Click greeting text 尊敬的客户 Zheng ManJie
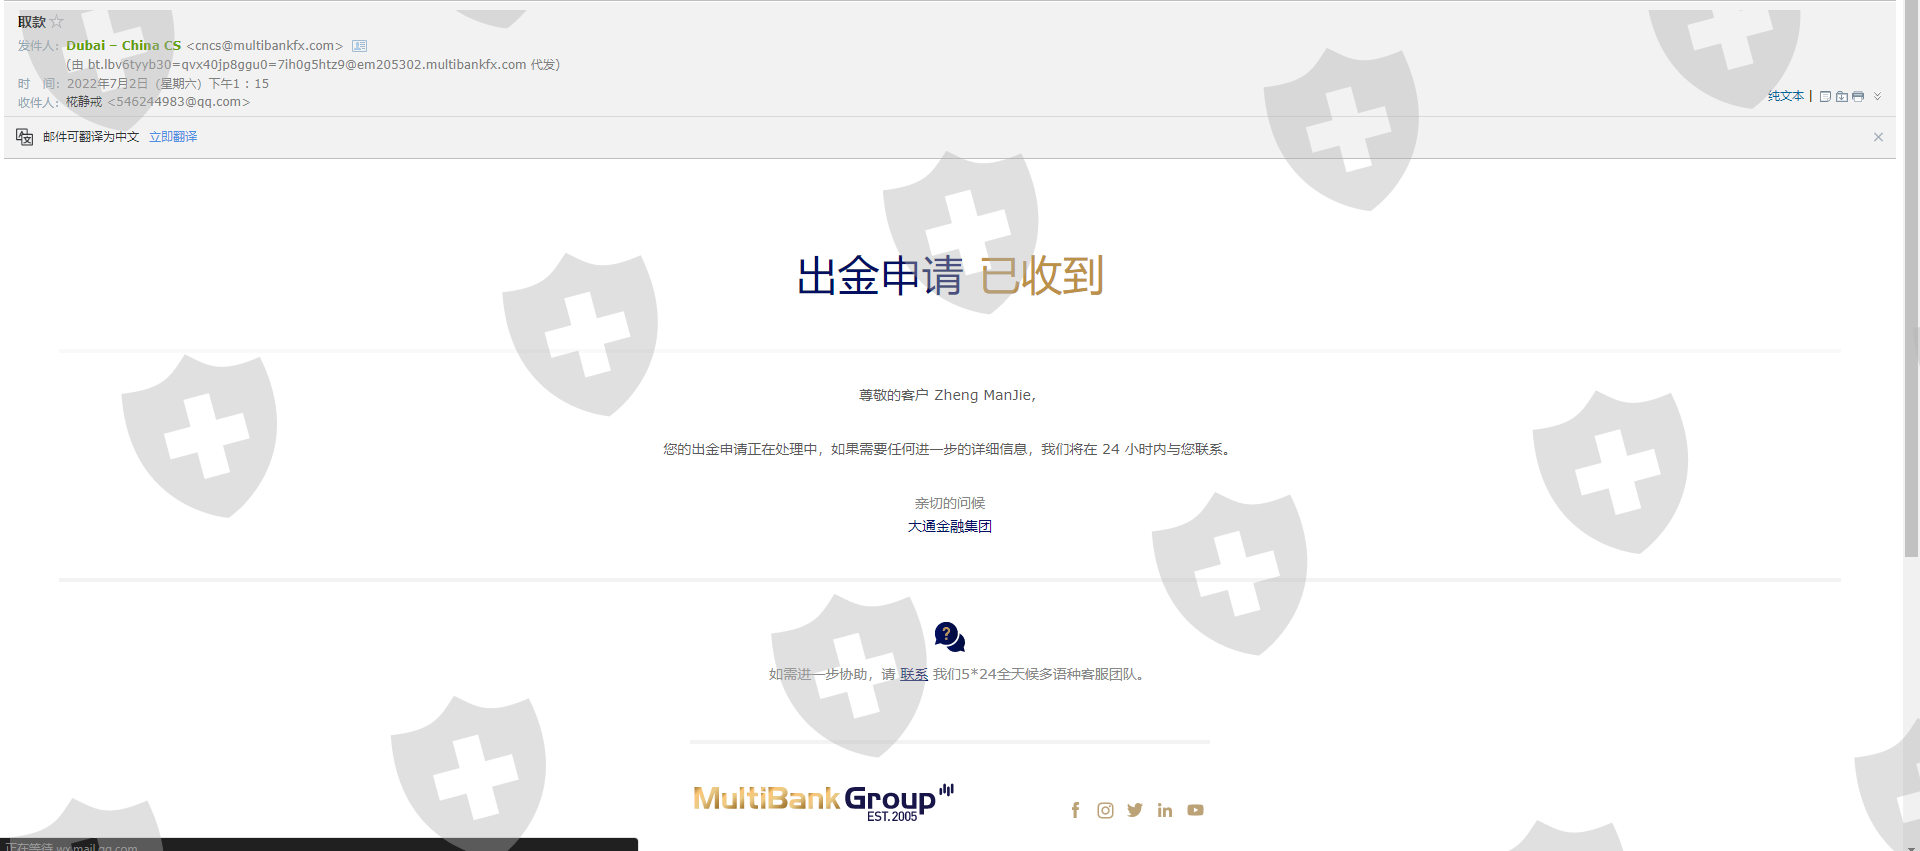This screenshot has height=851, width=1920. 947,396
